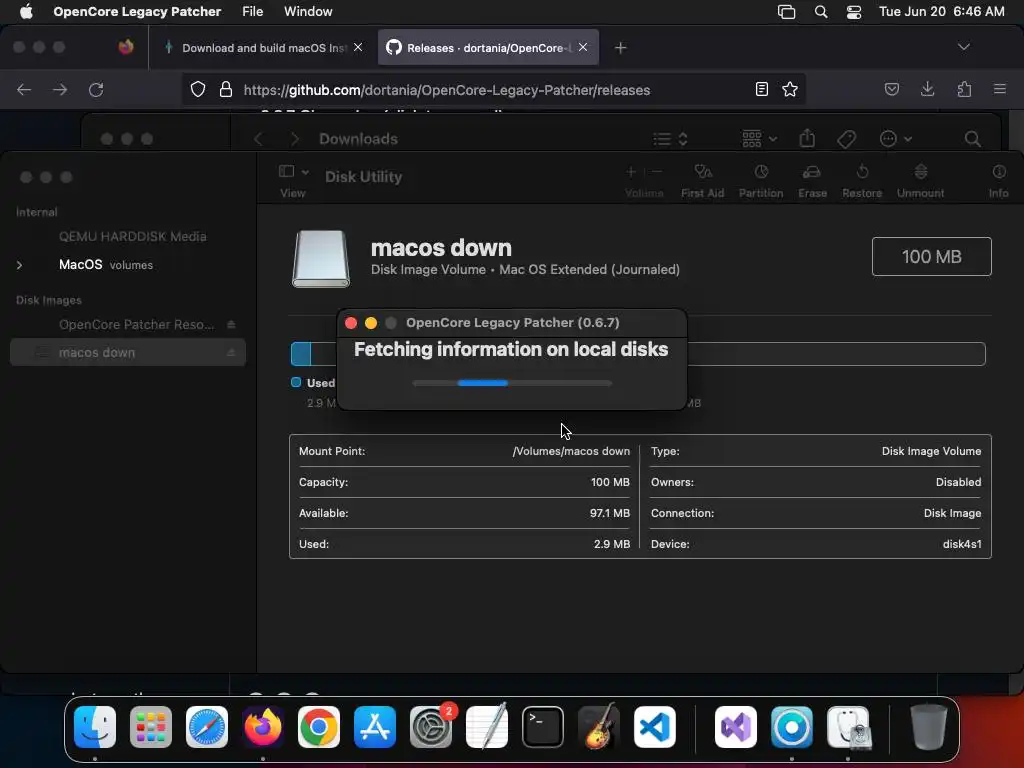Click the screen mirroring icon in menu bar
1024x768 pixels.
tap(786, 12)
